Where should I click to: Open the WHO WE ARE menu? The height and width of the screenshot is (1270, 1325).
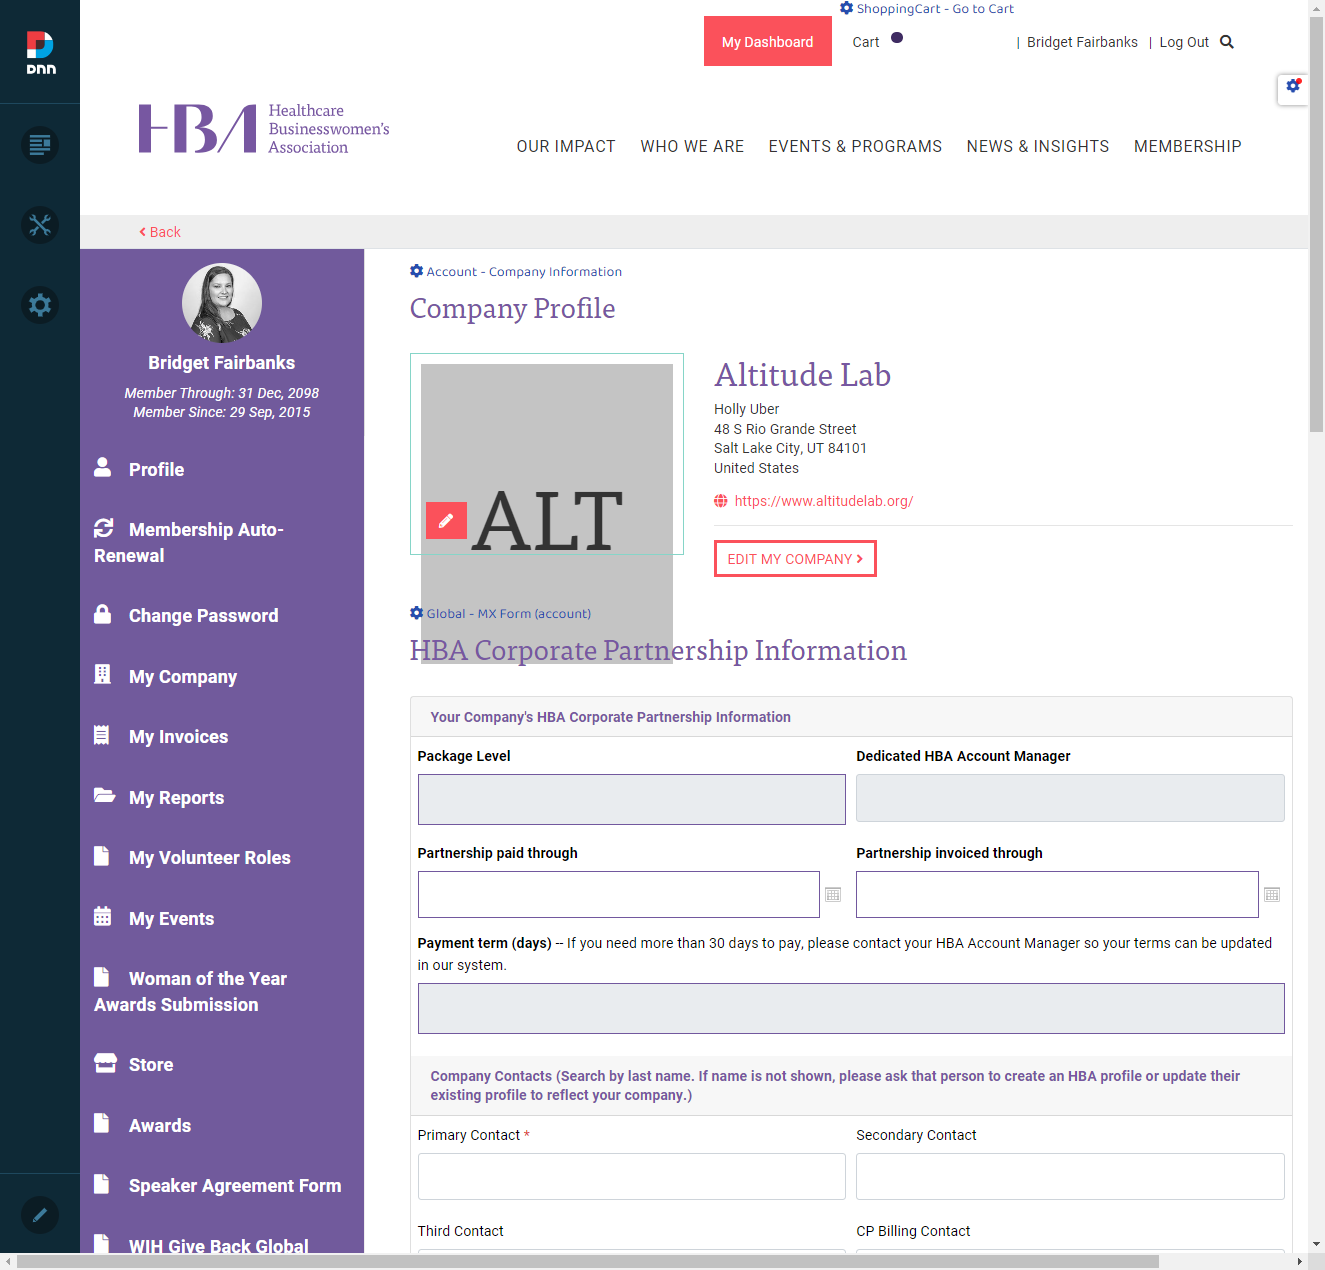[x=692, y=146]
